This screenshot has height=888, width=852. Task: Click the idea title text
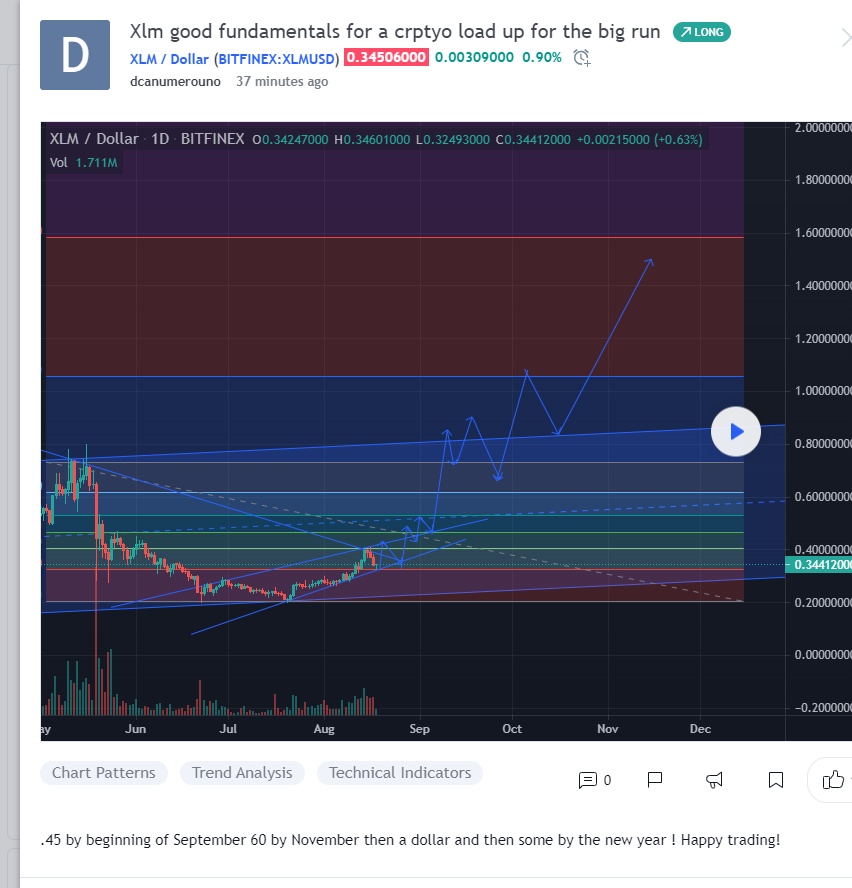[395, 31]
